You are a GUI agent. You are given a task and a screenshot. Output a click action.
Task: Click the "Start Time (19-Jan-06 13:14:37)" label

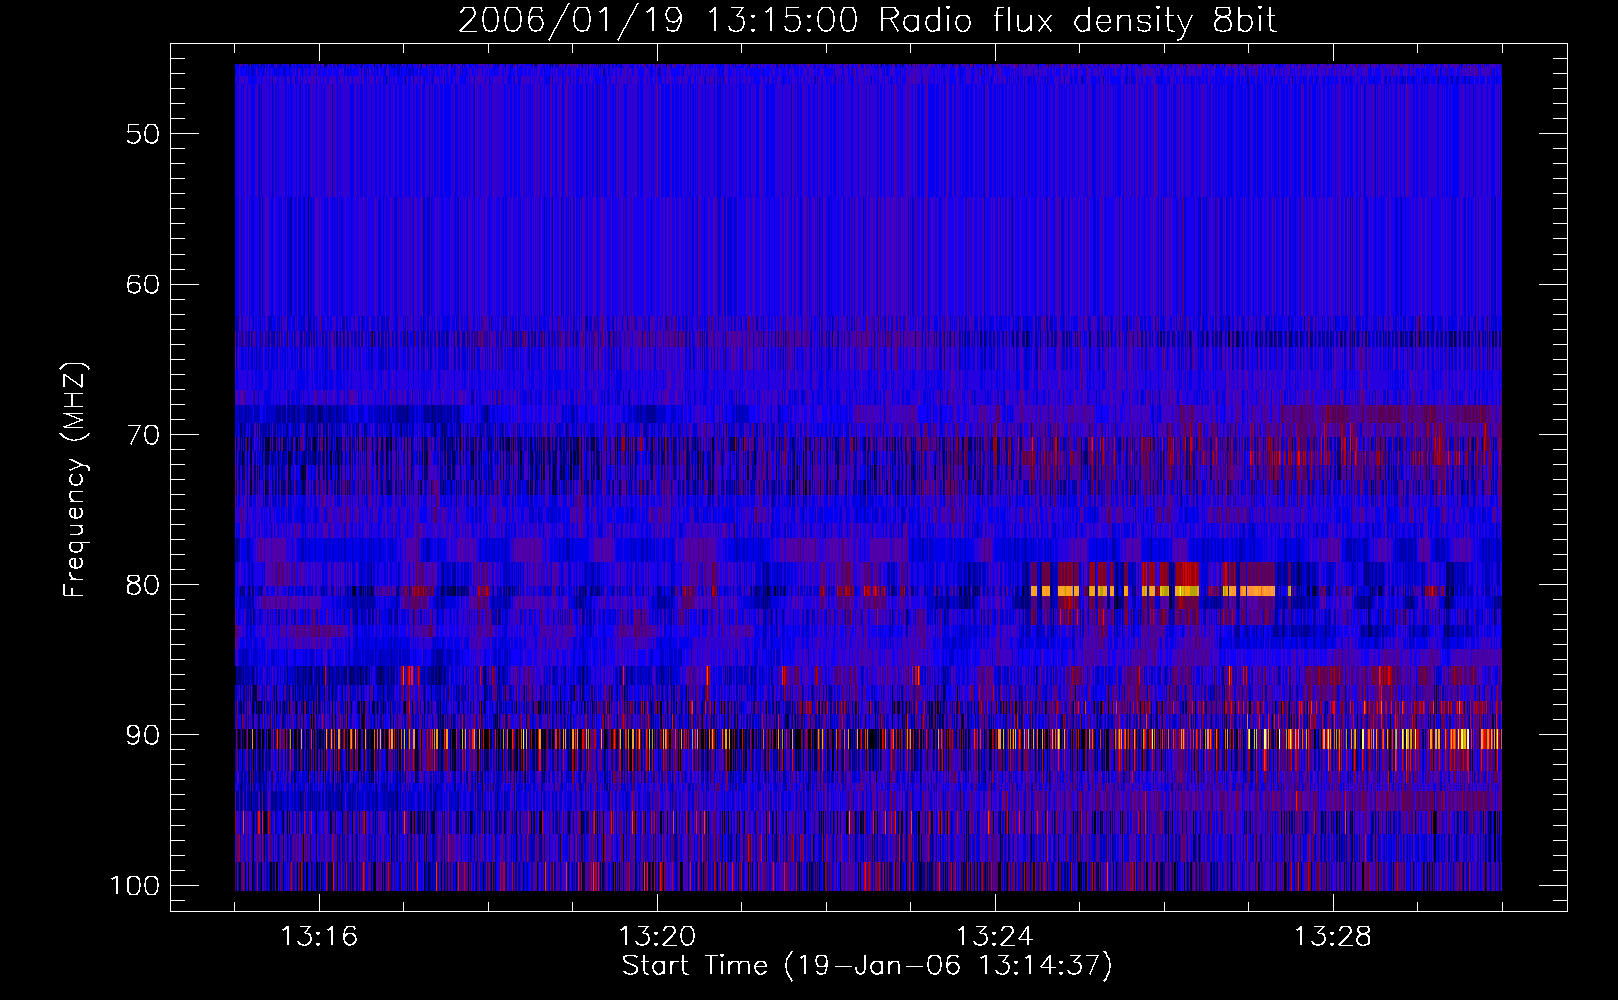(867, 966)
